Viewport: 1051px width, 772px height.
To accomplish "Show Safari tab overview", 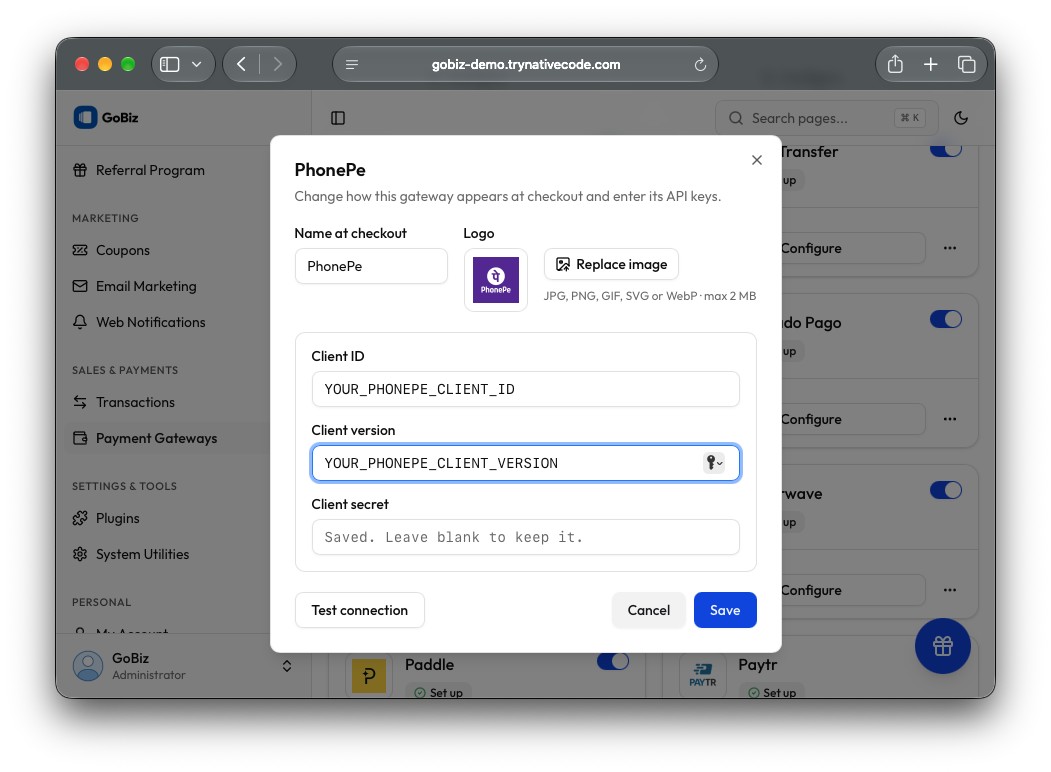I will (x=966, y=64).
